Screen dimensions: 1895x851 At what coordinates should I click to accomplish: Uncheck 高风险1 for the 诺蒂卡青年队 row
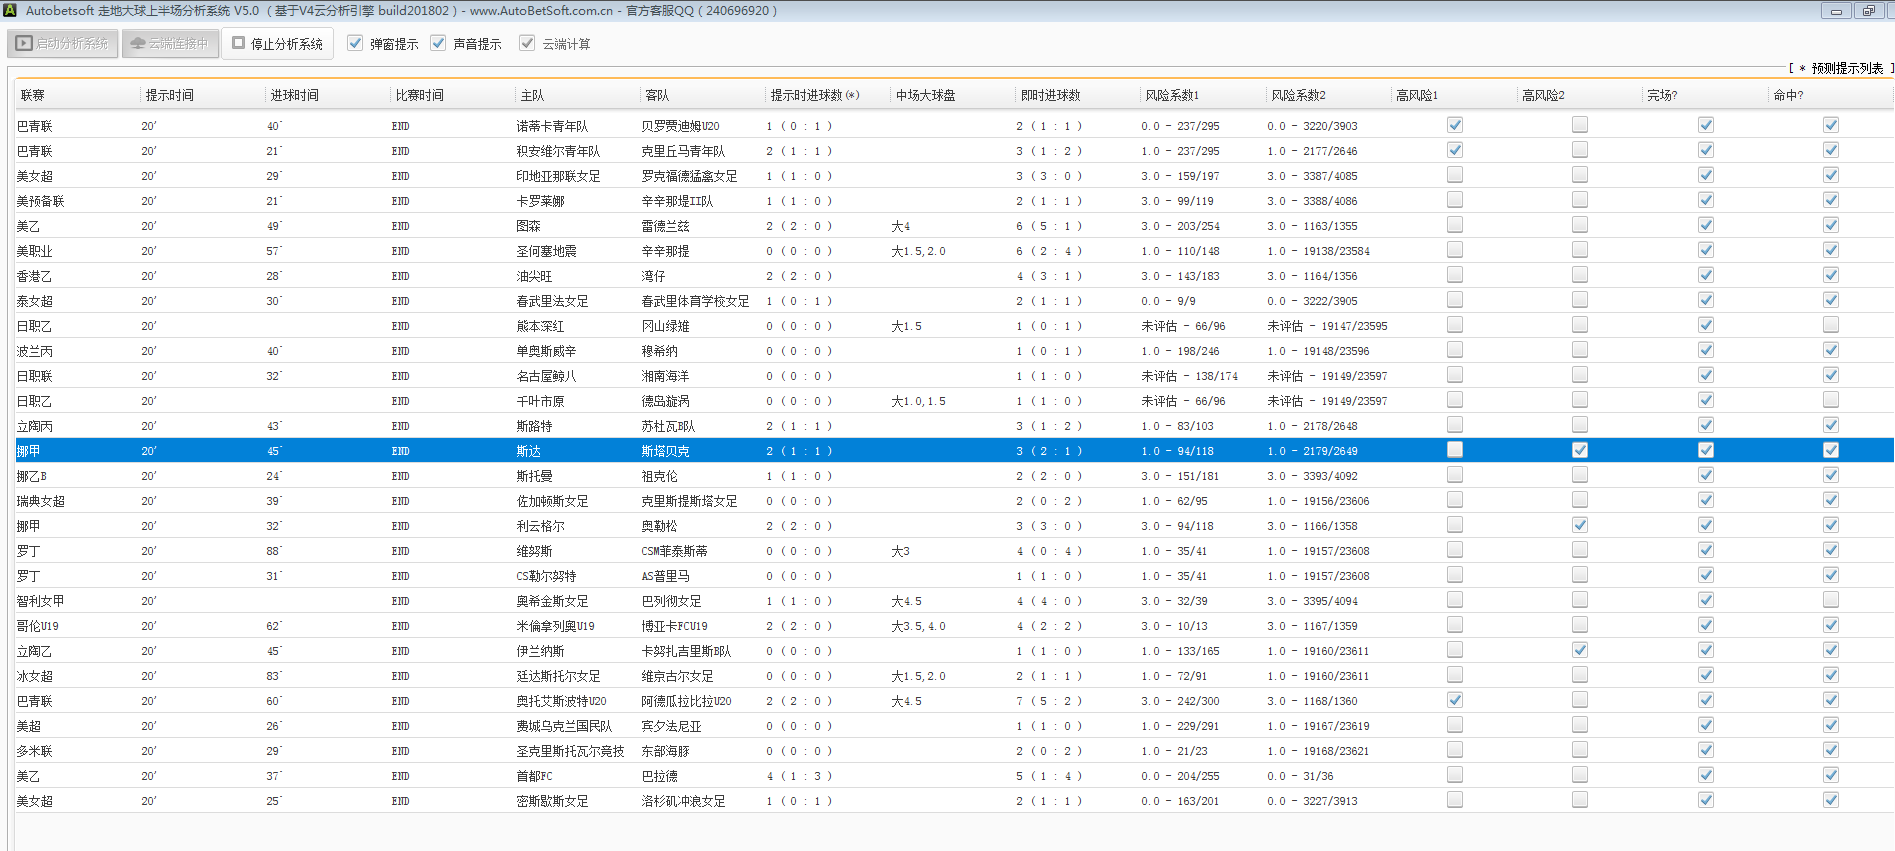(x=1455, y=125)
